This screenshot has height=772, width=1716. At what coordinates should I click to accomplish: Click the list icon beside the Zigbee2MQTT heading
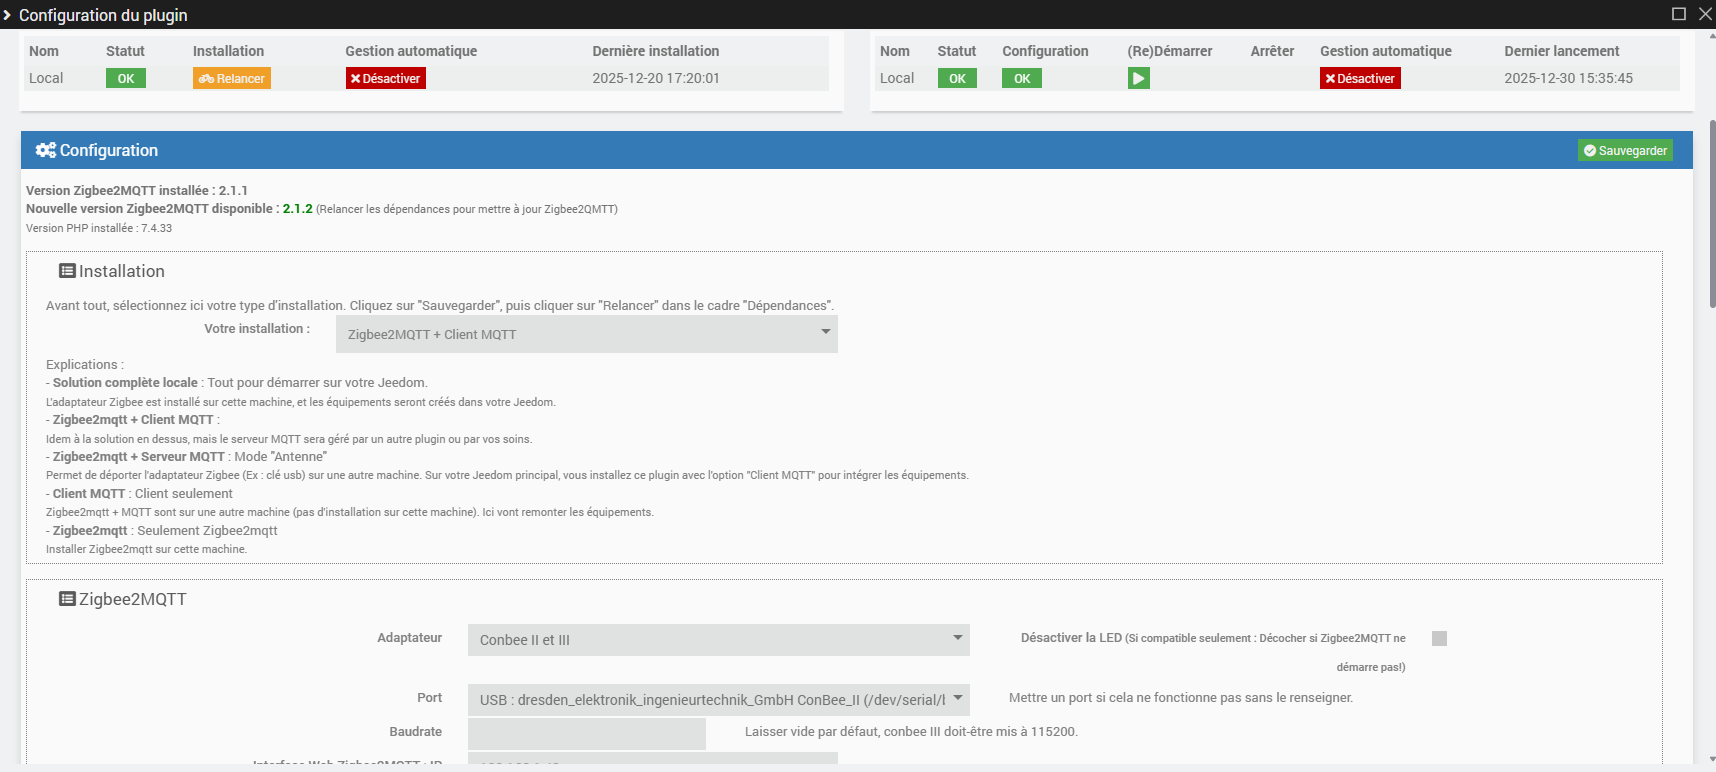point(67,599)
